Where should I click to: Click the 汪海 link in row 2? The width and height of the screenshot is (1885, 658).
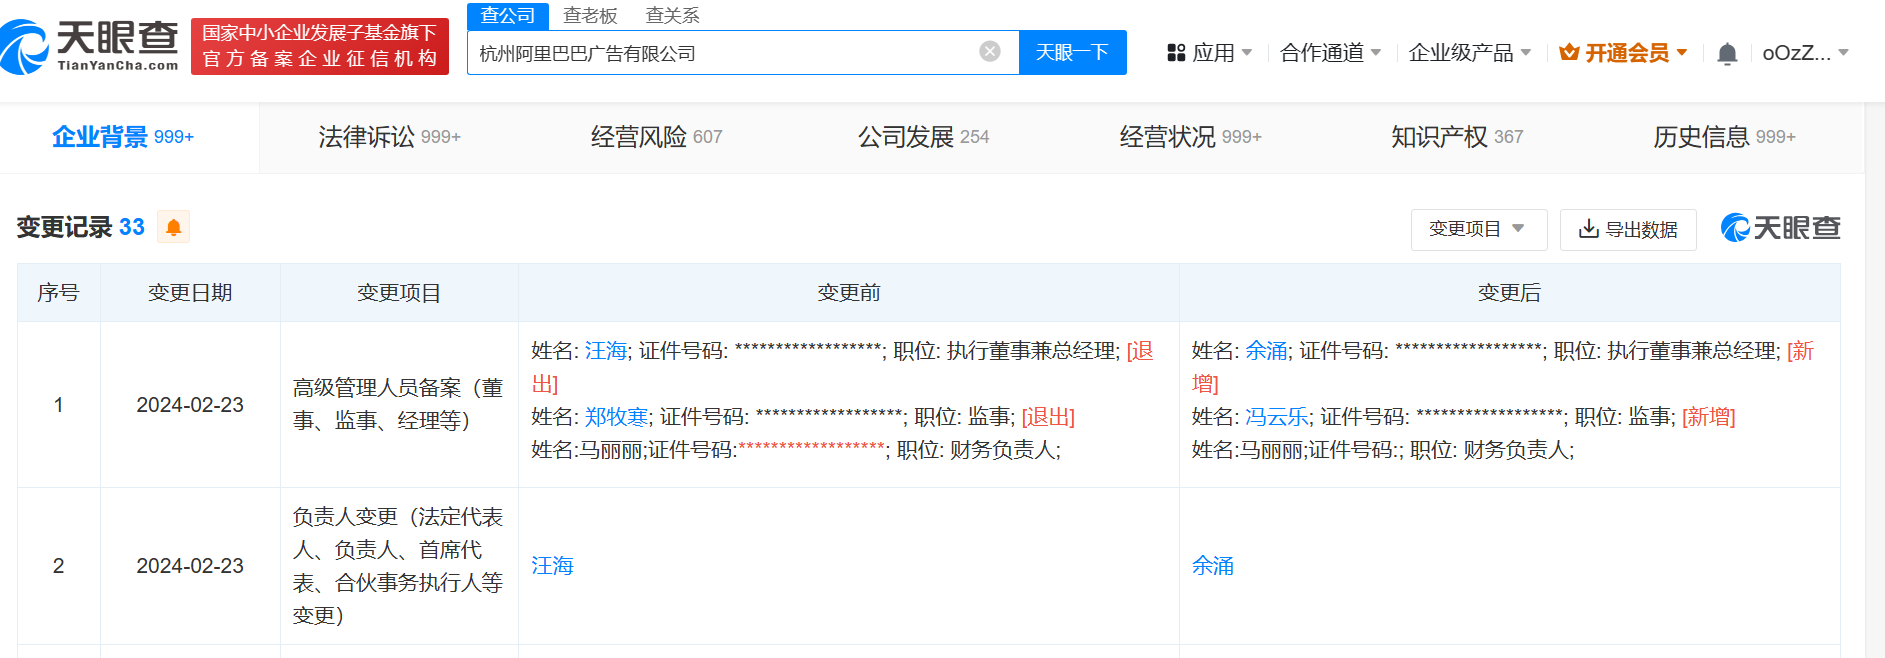[552, 566]
